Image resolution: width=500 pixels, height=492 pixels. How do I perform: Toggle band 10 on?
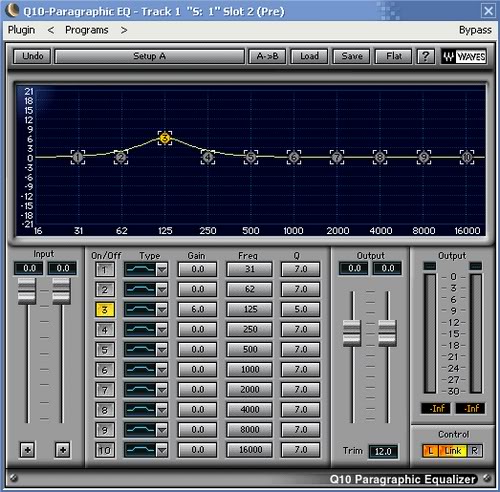point(105,450)
